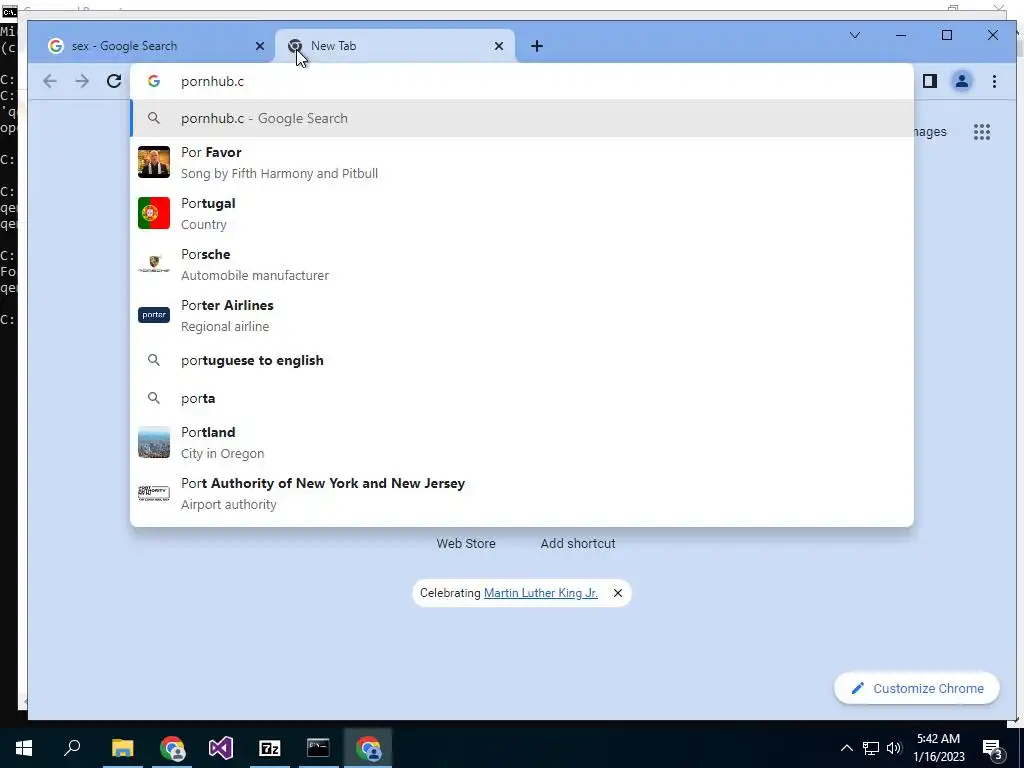Close the New Tab tab
The height and width of the screenshot is (768, 1024).
tap(499, 46)
